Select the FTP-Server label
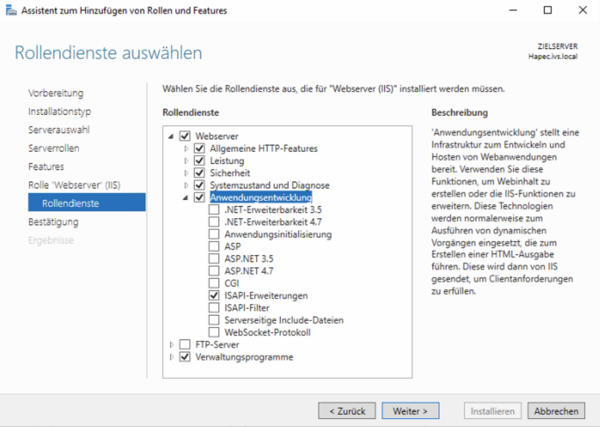Viewport: 600px width, 427px height. click(x=217, y=345)
